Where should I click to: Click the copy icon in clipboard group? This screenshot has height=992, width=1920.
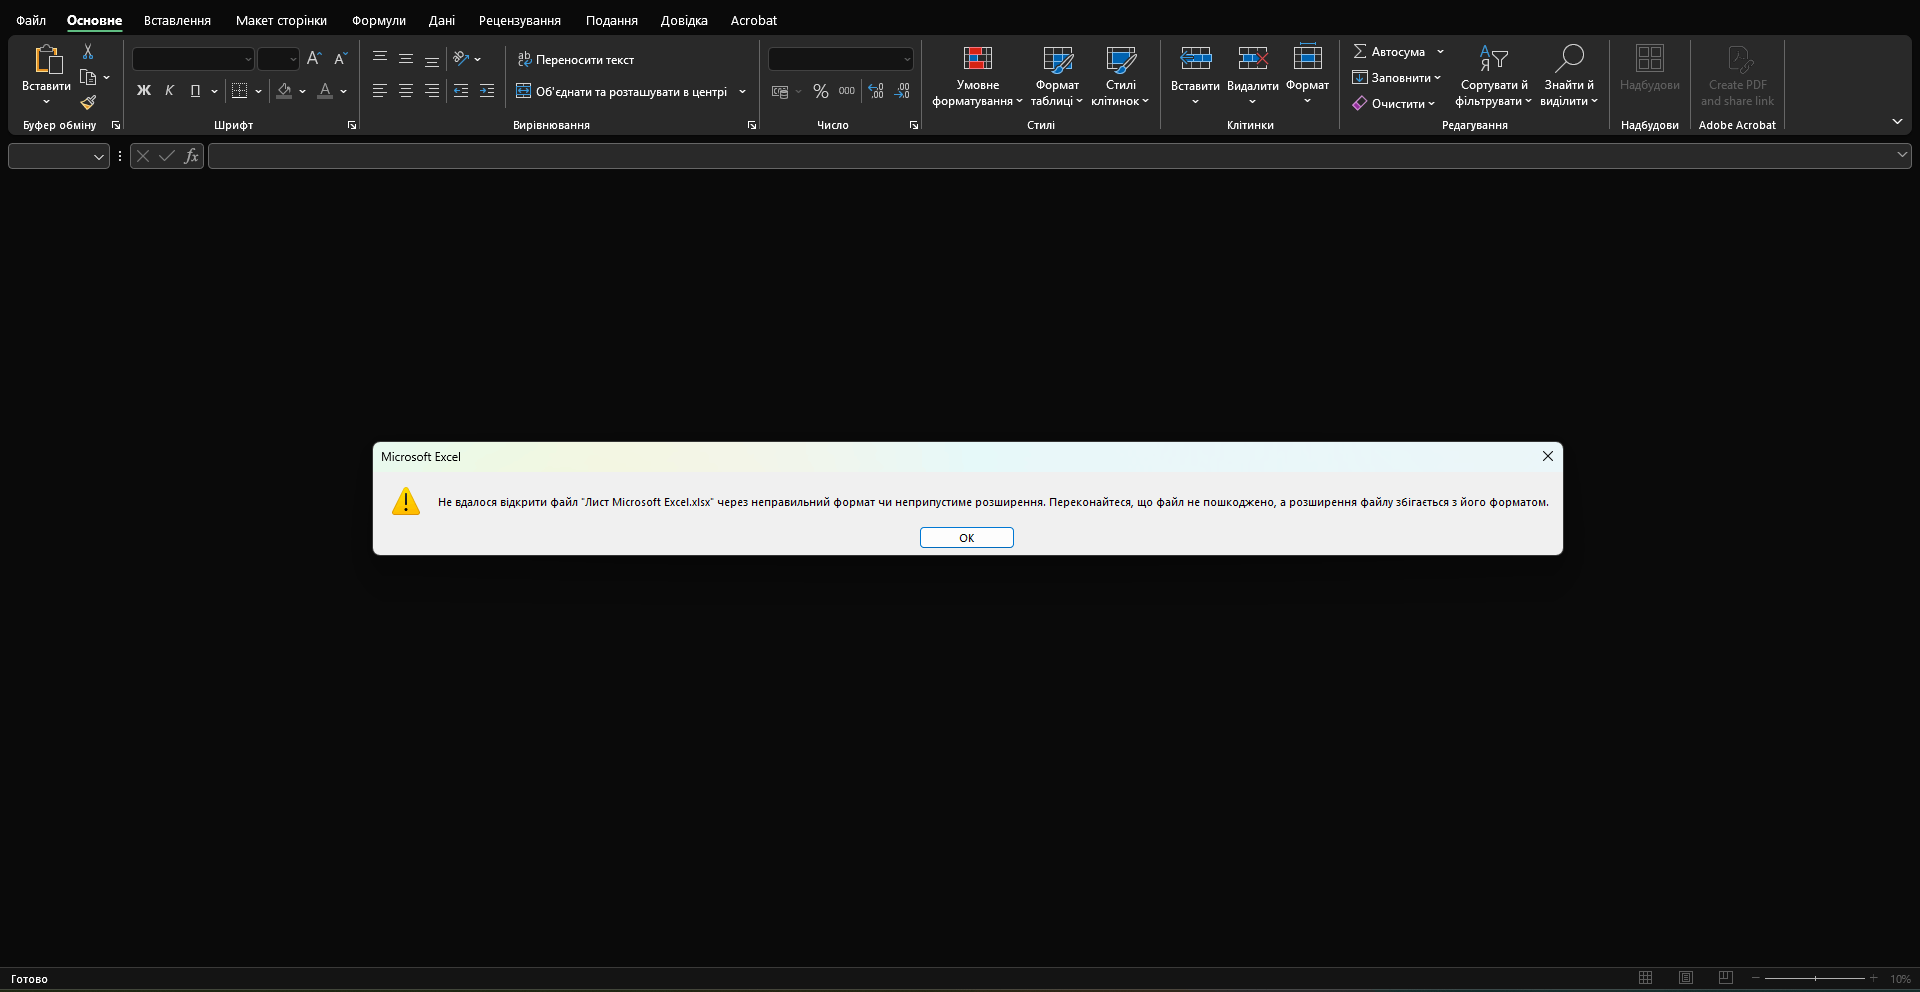(x=88, y=77)
